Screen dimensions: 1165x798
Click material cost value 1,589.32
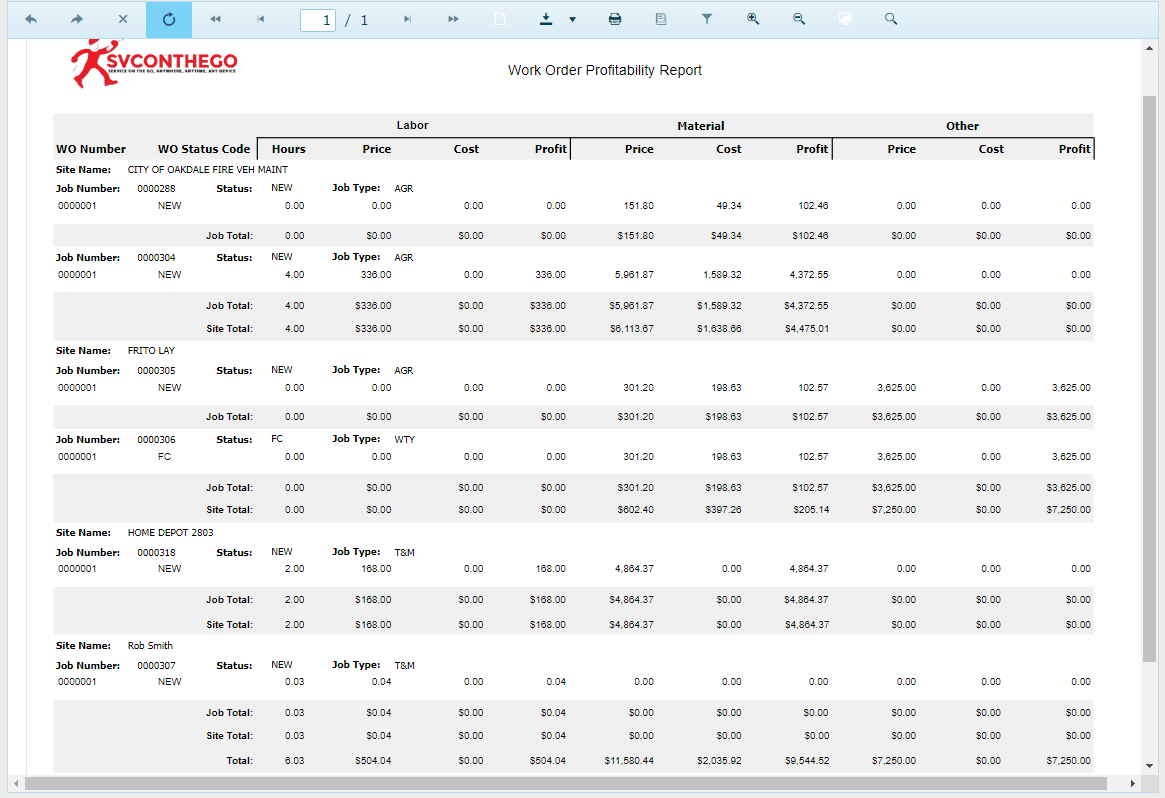click(722, 274)
